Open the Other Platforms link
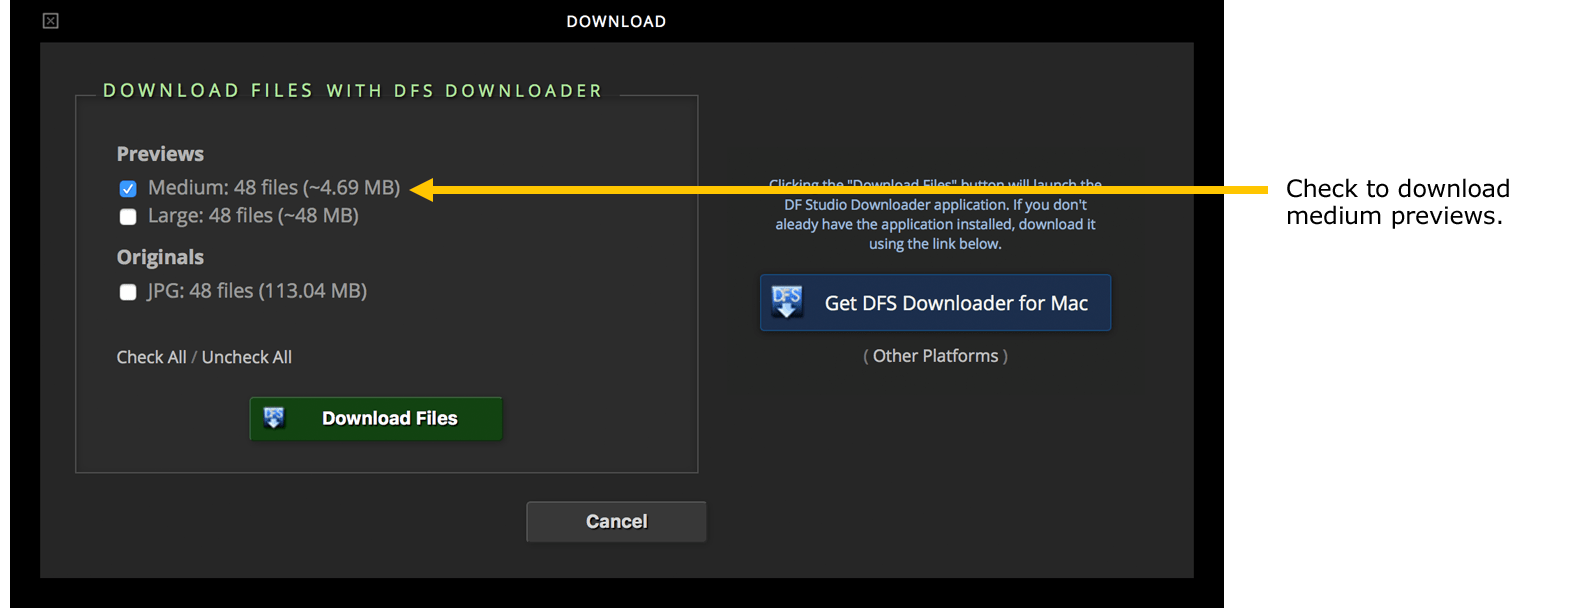 pyautogui.click(x=935, y=356)
